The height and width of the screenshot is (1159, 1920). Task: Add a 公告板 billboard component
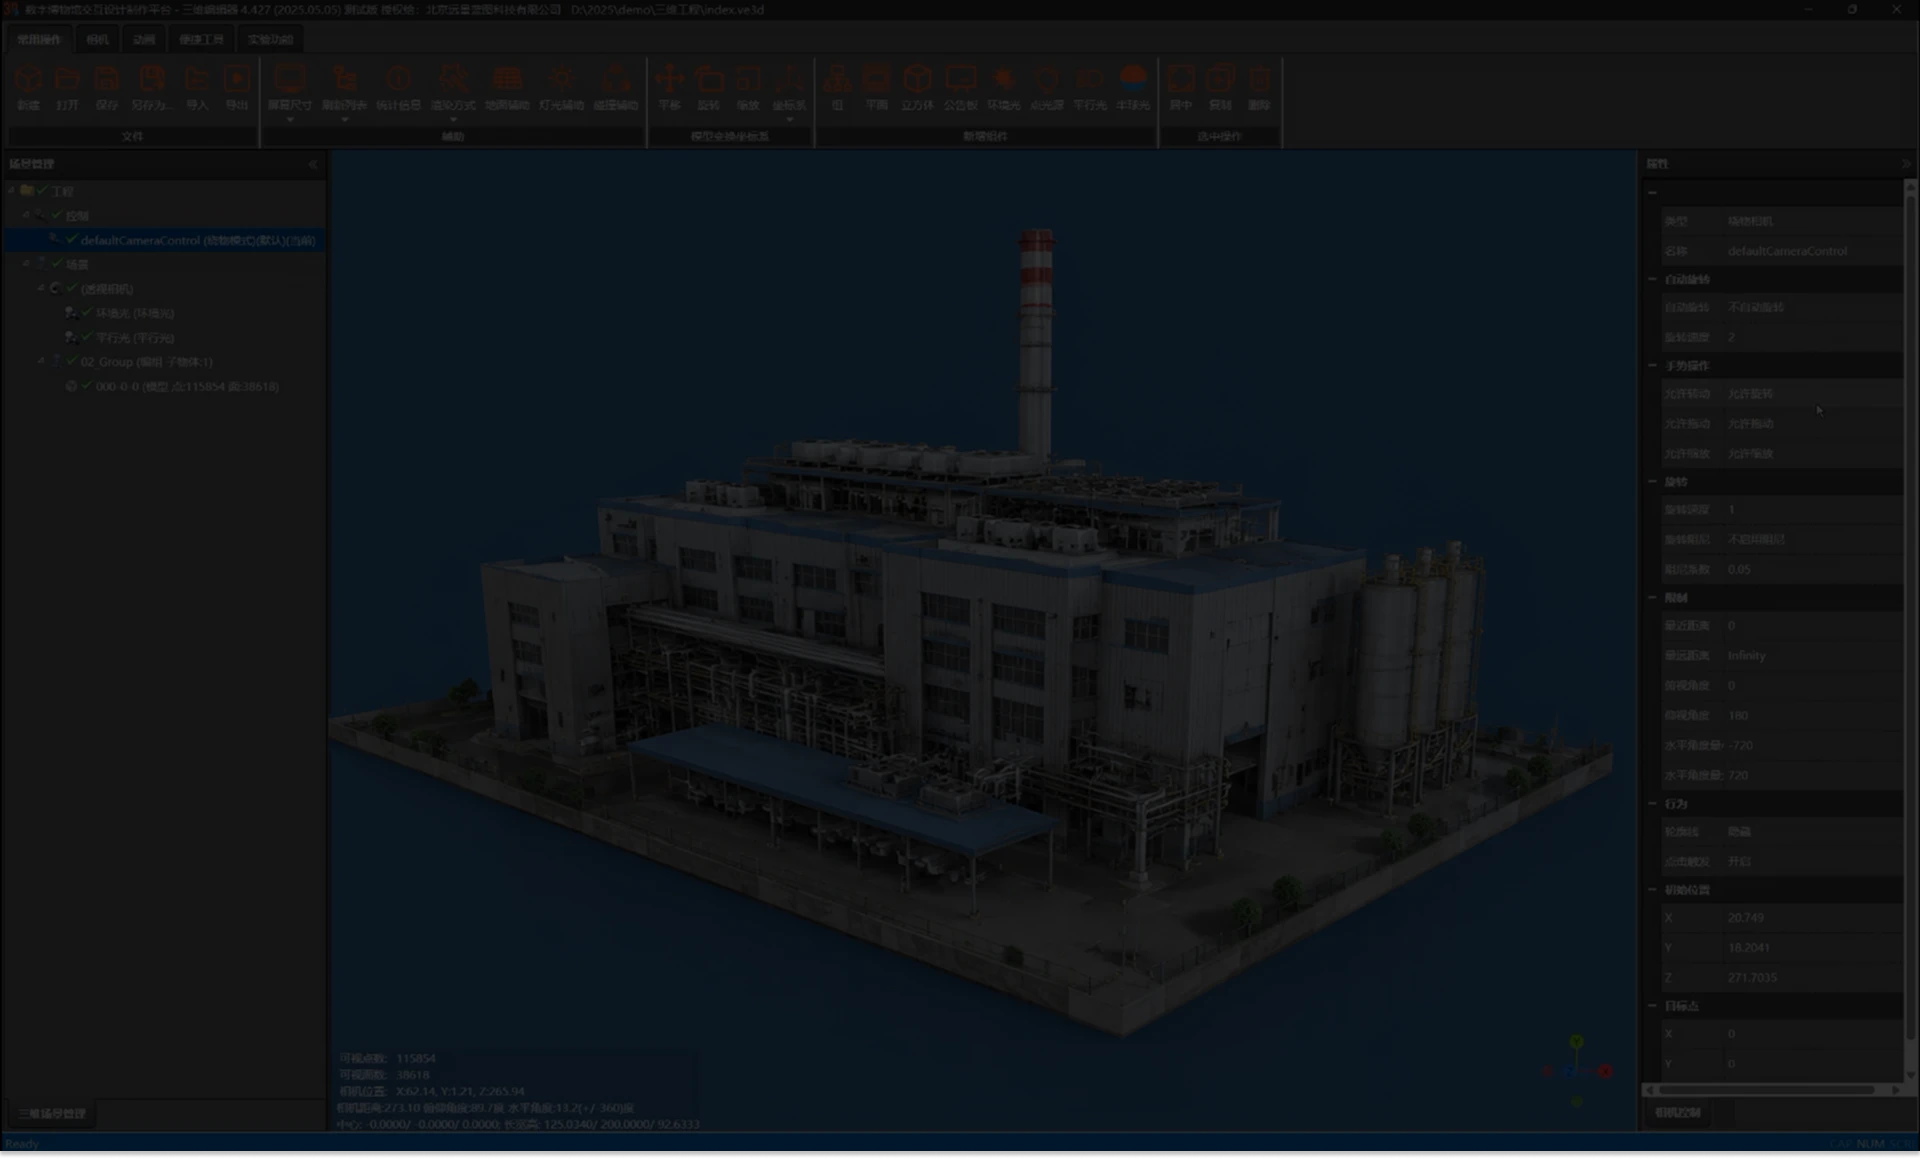click(x=960, y=80)
